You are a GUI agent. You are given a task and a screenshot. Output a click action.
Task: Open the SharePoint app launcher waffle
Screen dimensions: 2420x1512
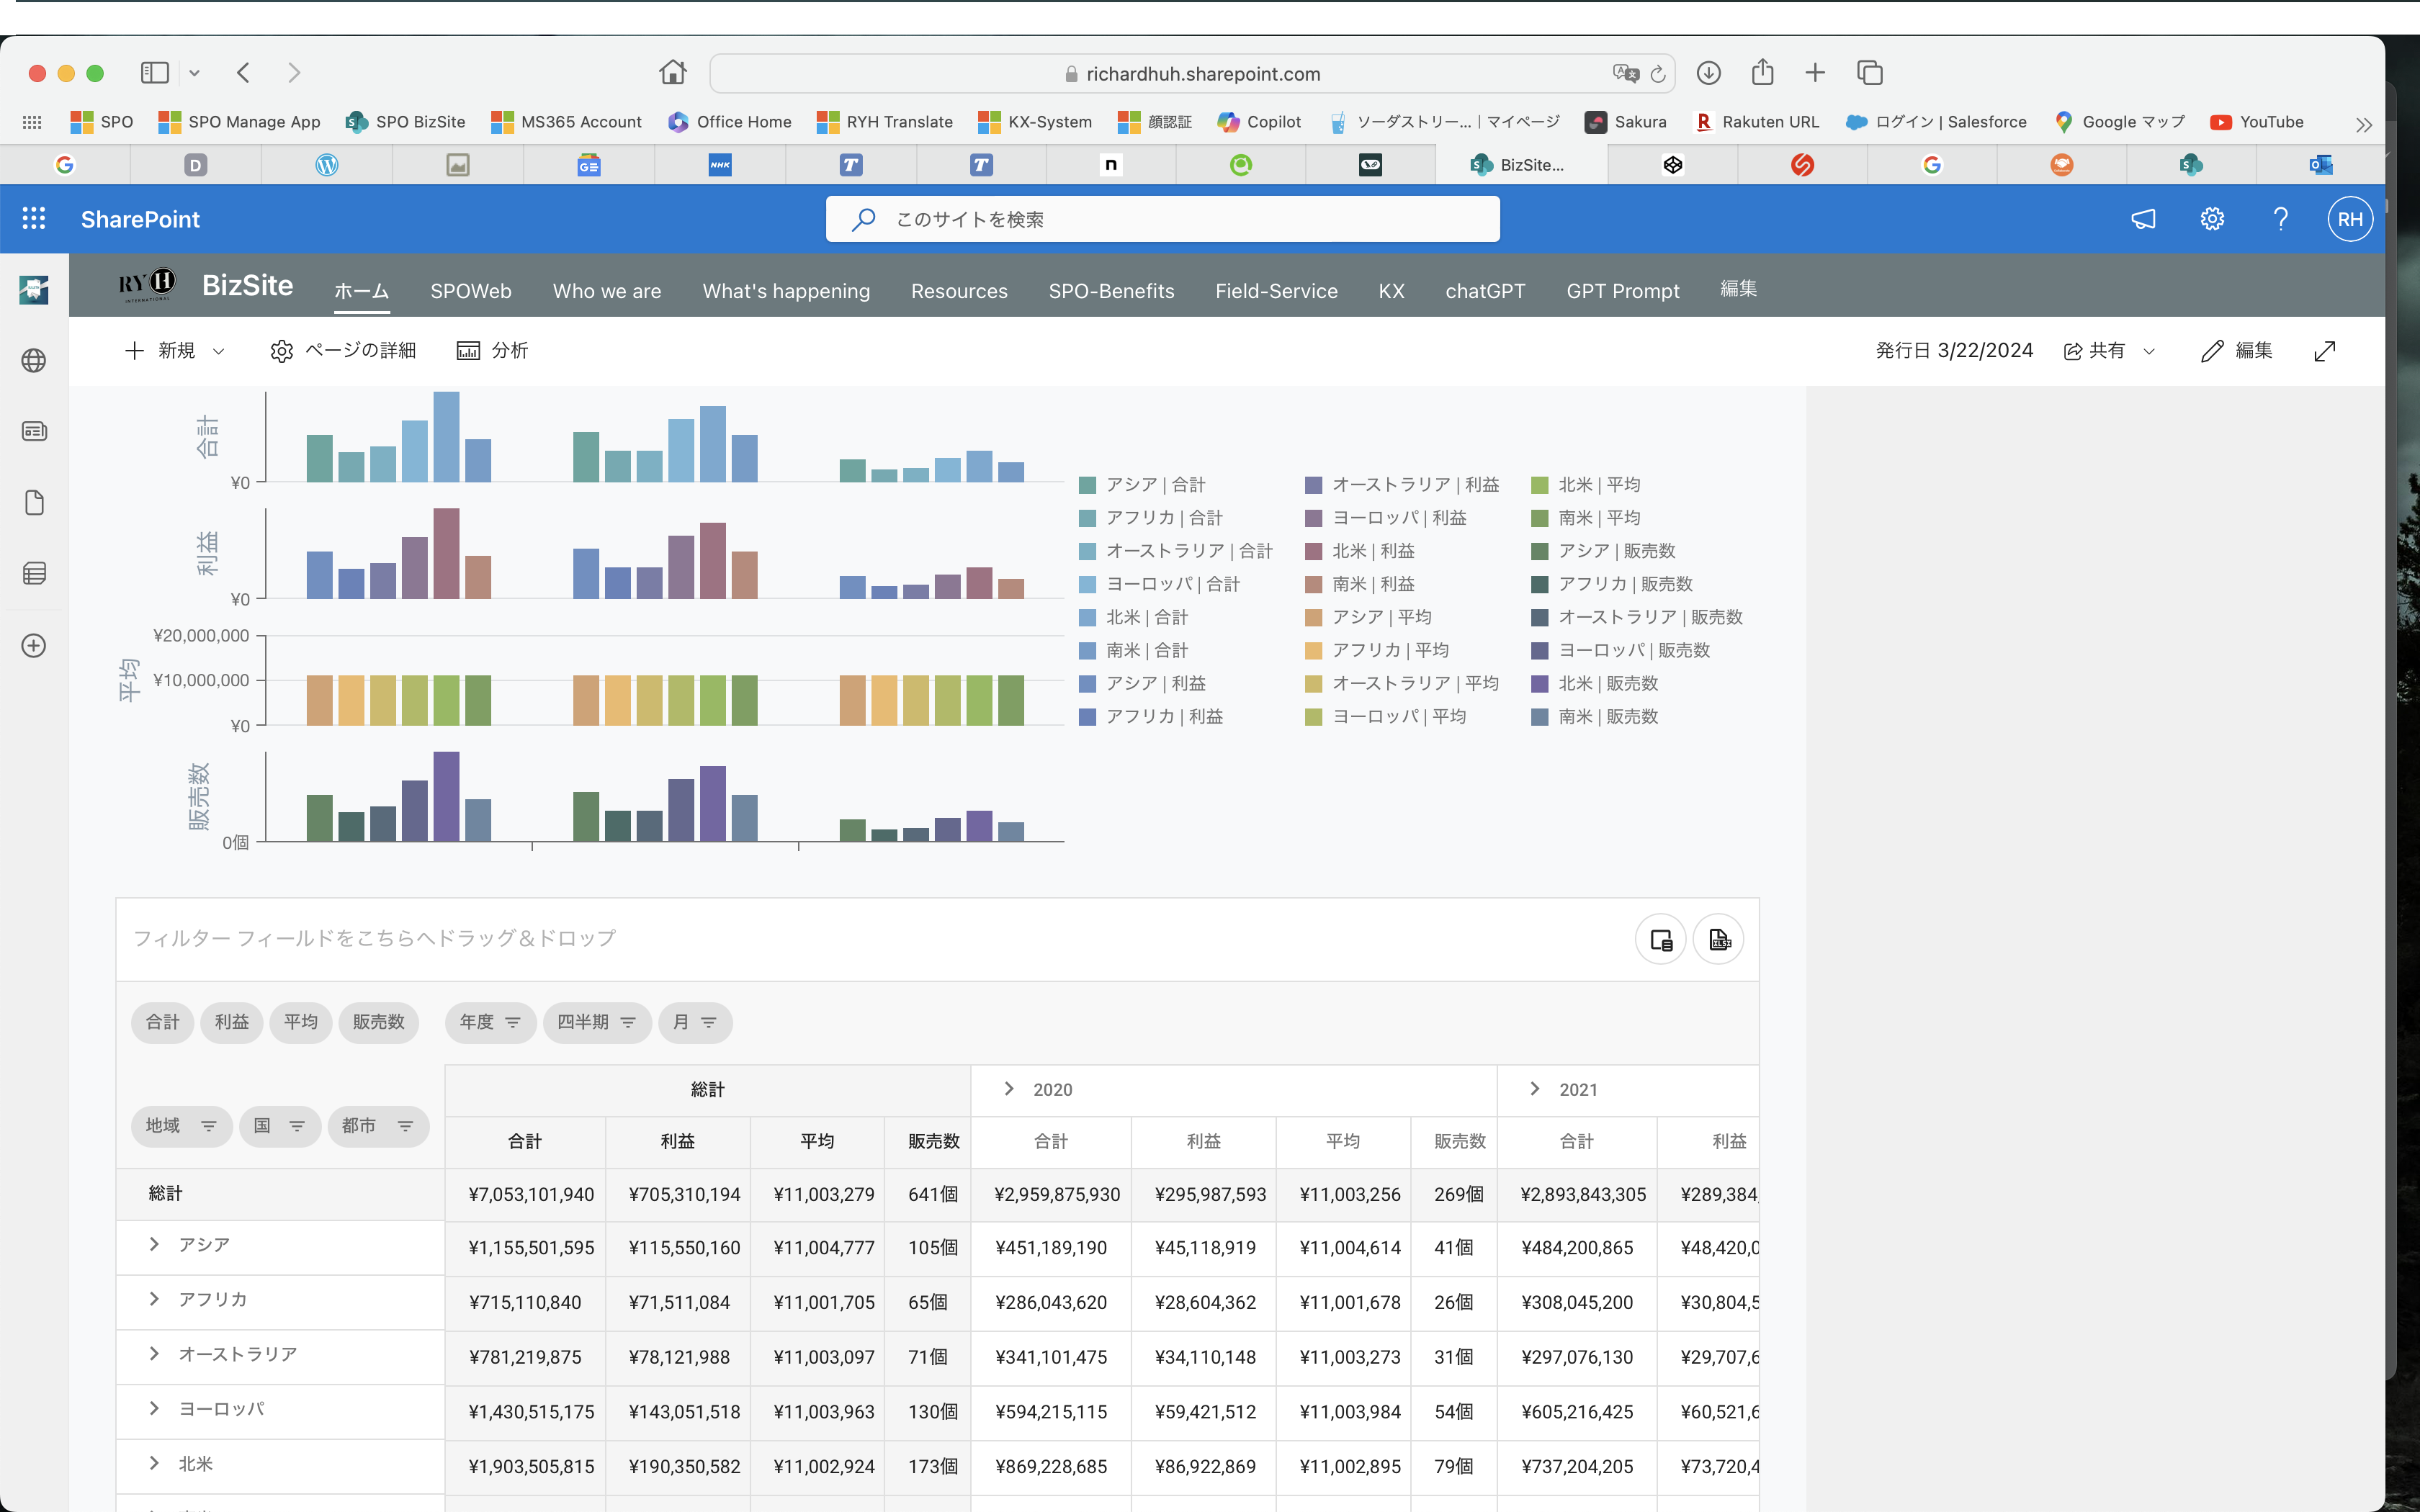[x=34, y=219]
